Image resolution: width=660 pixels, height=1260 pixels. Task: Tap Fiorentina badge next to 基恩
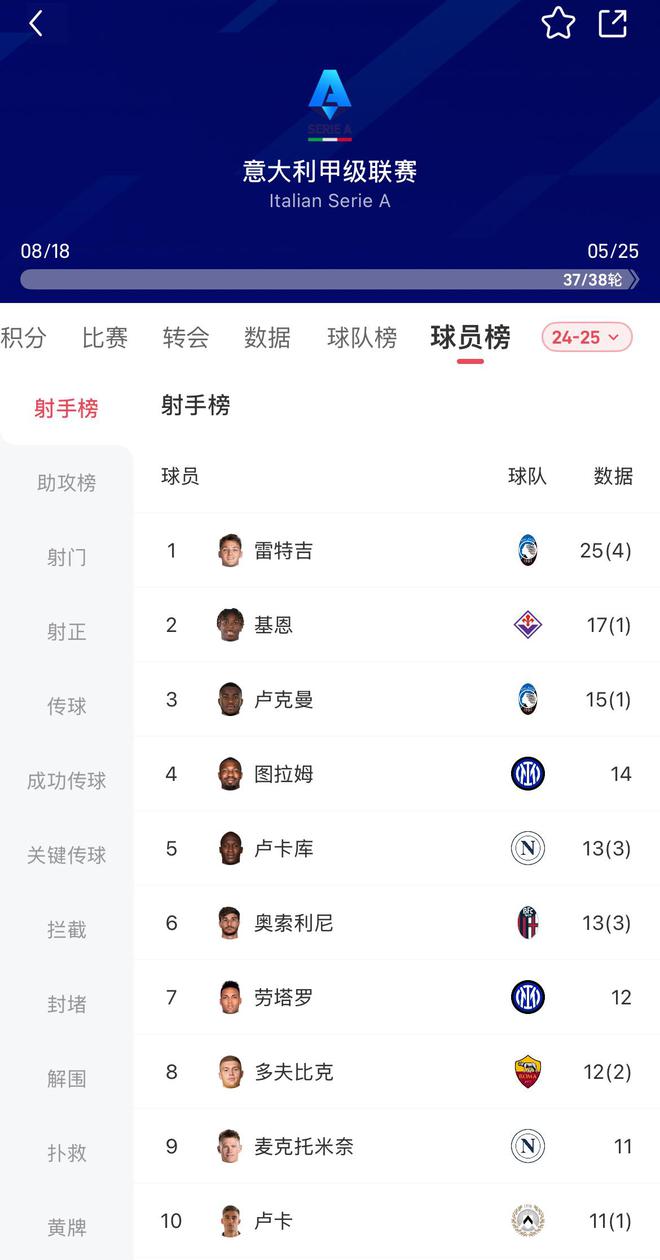tap(528, 625)
